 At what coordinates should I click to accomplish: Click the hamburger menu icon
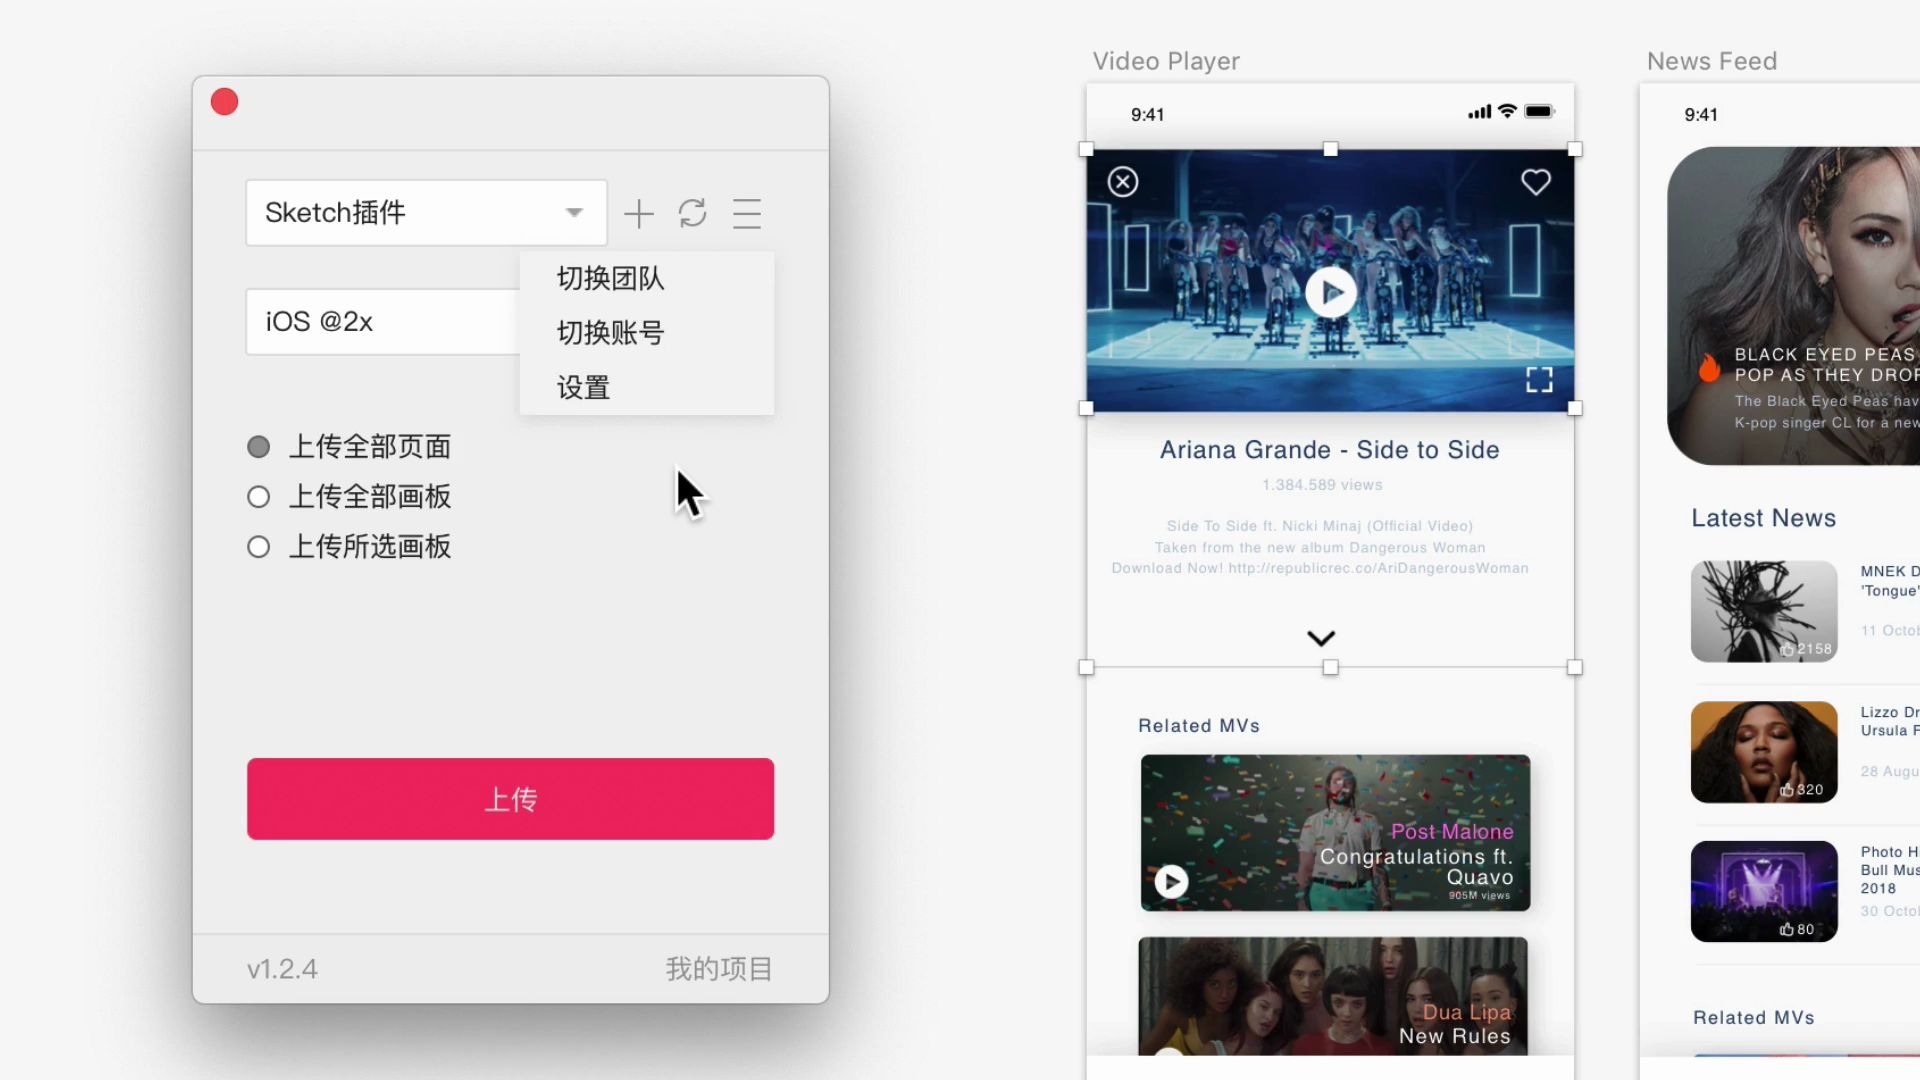tap(746, 212)
